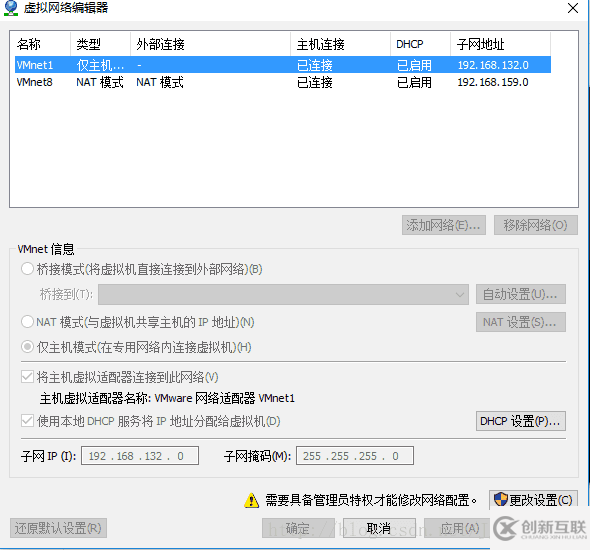
Task: Click 还原默认设置(R) button
Action: point(58,528)
